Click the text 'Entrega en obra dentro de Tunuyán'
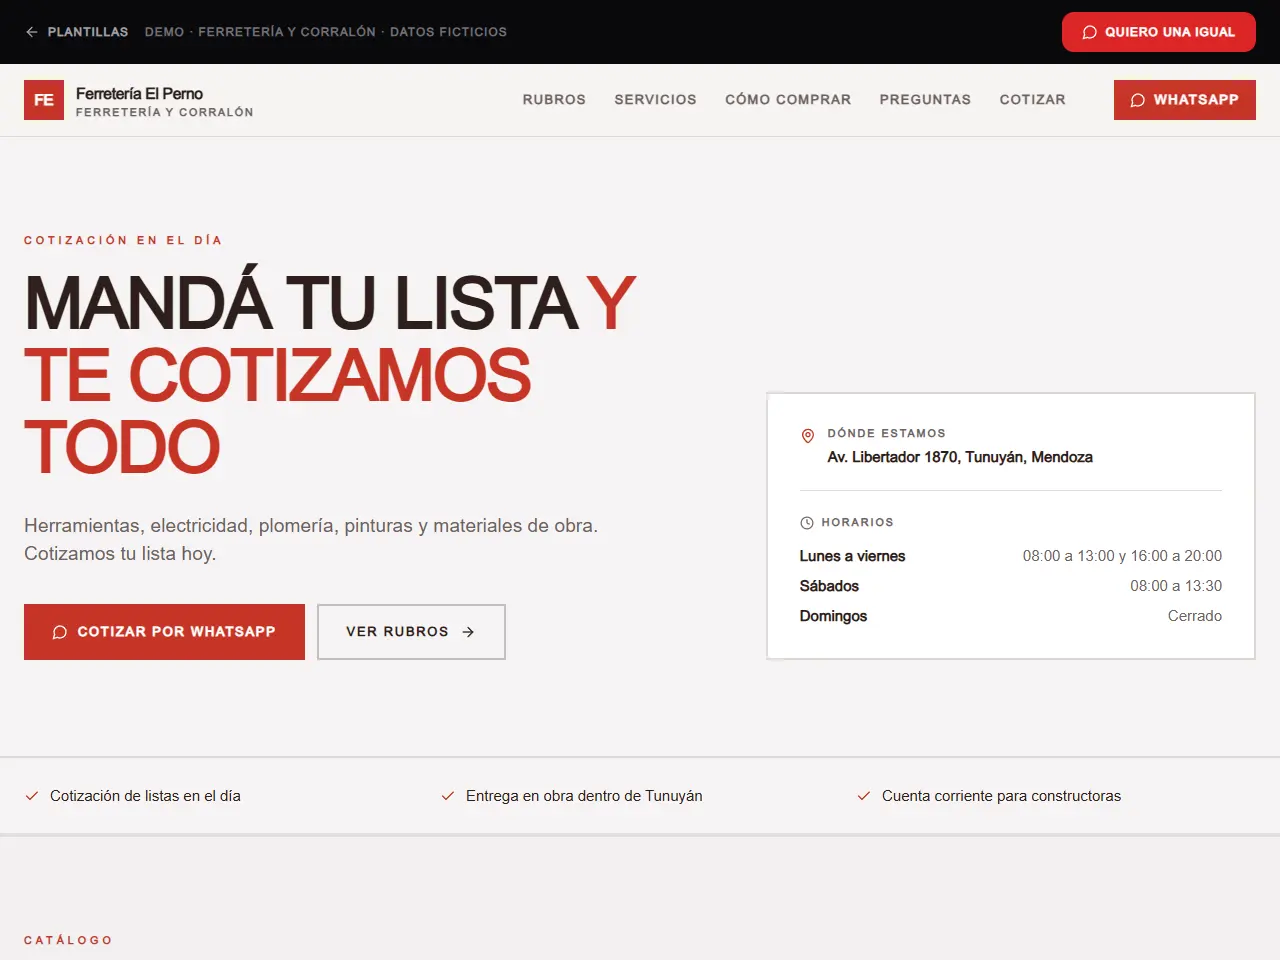The height and width of the screenshot is (960, 1280). (x=584, y=796)
